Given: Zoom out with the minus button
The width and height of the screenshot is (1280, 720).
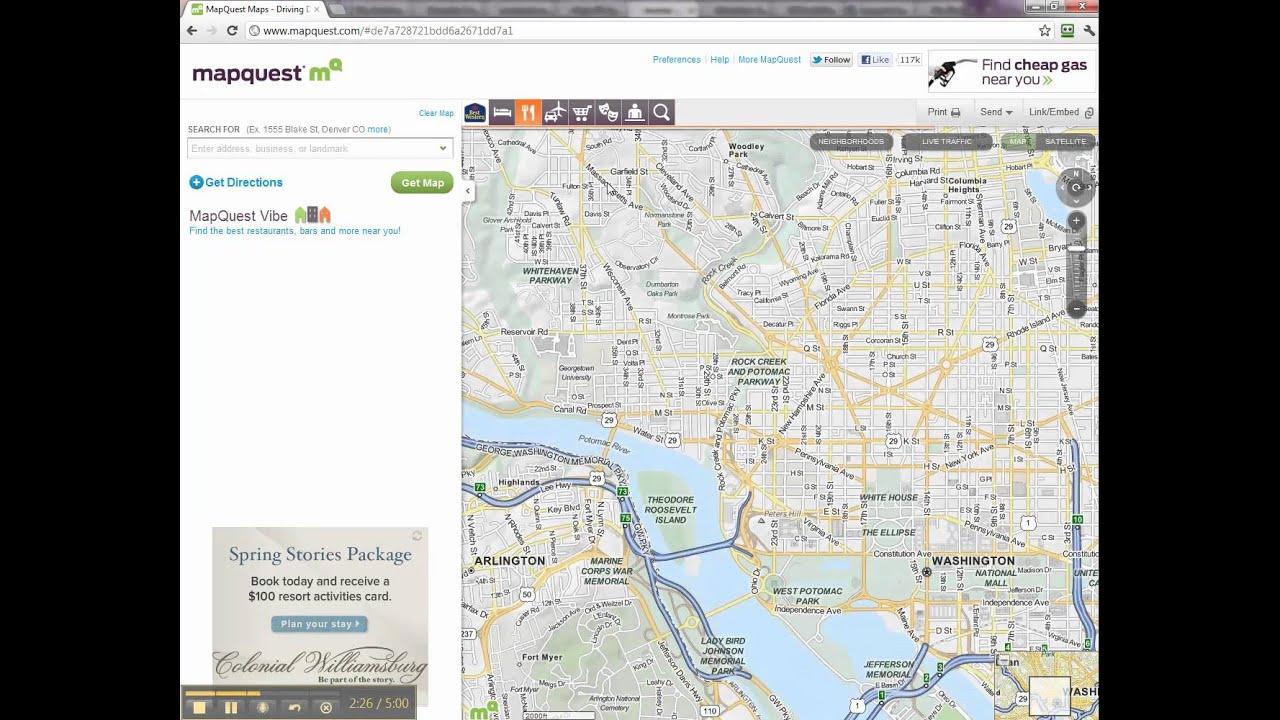Looking at the screenshot, I should (x=1076, y=309).
